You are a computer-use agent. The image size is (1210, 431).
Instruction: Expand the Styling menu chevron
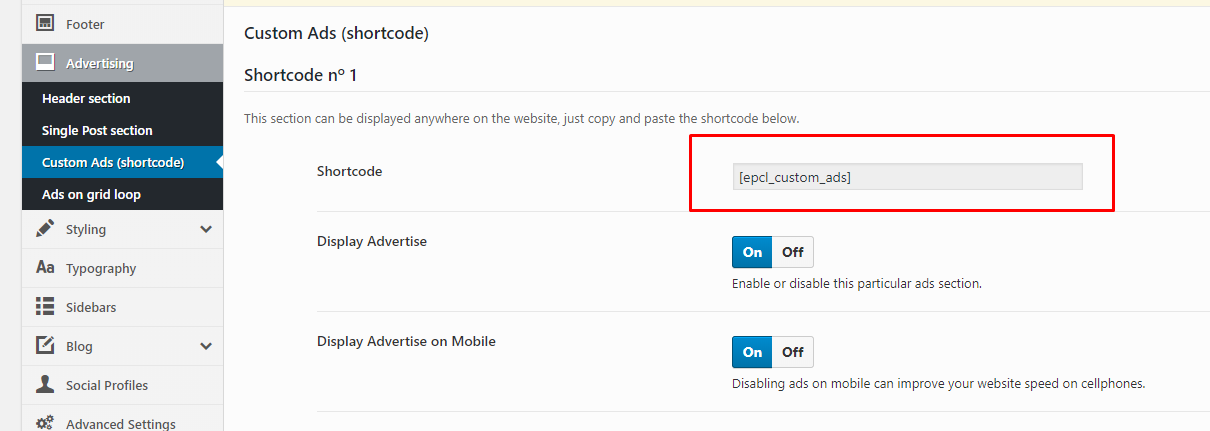click(206, 229)
